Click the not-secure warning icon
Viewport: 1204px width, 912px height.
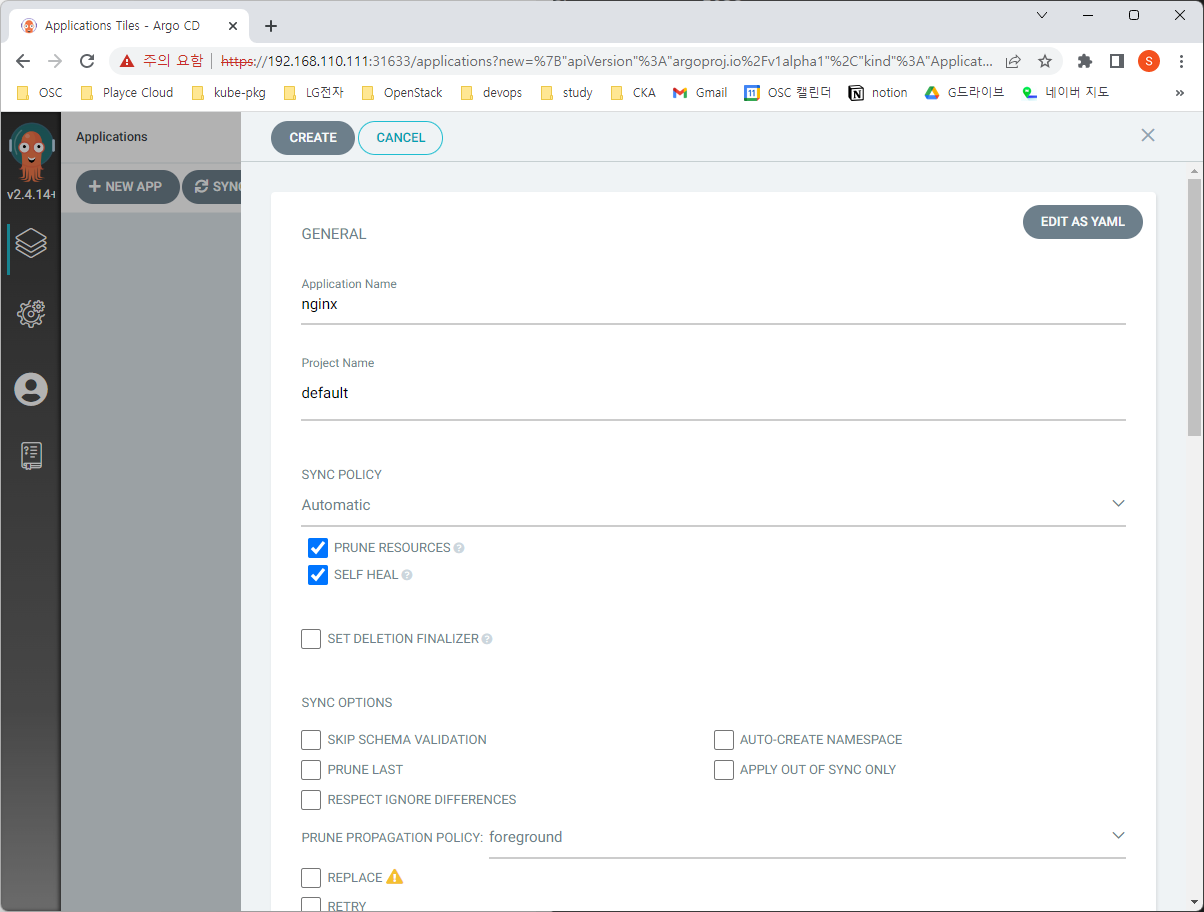(x=127, y=61)
